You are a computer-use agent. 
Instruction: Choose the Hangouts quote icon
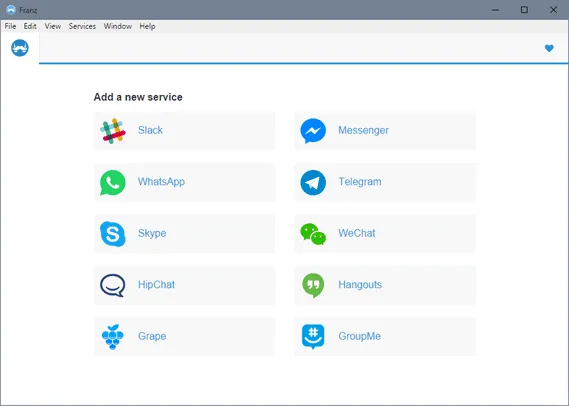313,285
